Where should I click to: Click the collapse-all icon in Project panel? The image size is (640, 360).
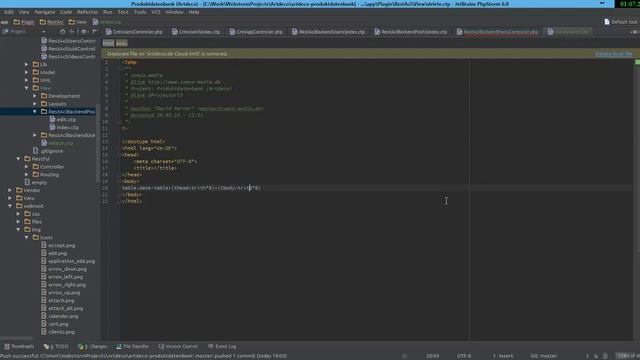[x=72, y=31]
